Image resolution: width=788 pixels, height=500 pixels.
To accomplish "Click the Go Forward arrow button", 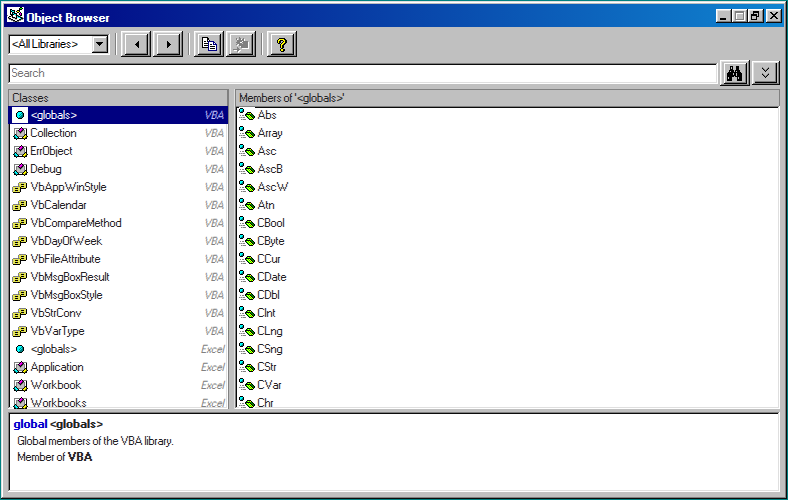I will 168,44.
